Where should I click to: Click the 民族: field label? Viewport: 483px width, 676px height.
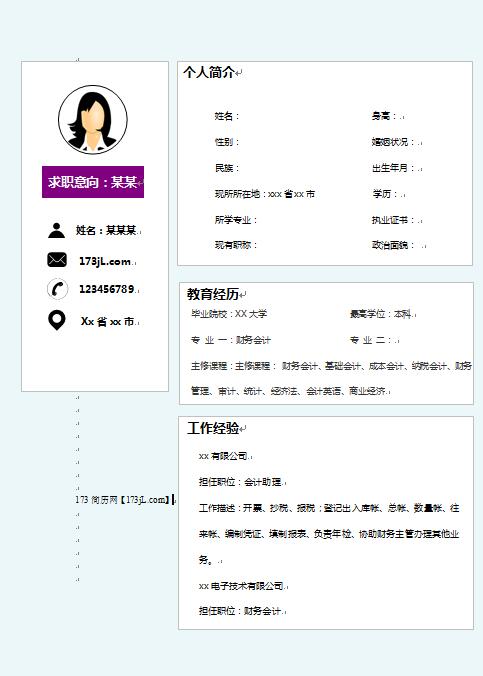coord(227,168)
